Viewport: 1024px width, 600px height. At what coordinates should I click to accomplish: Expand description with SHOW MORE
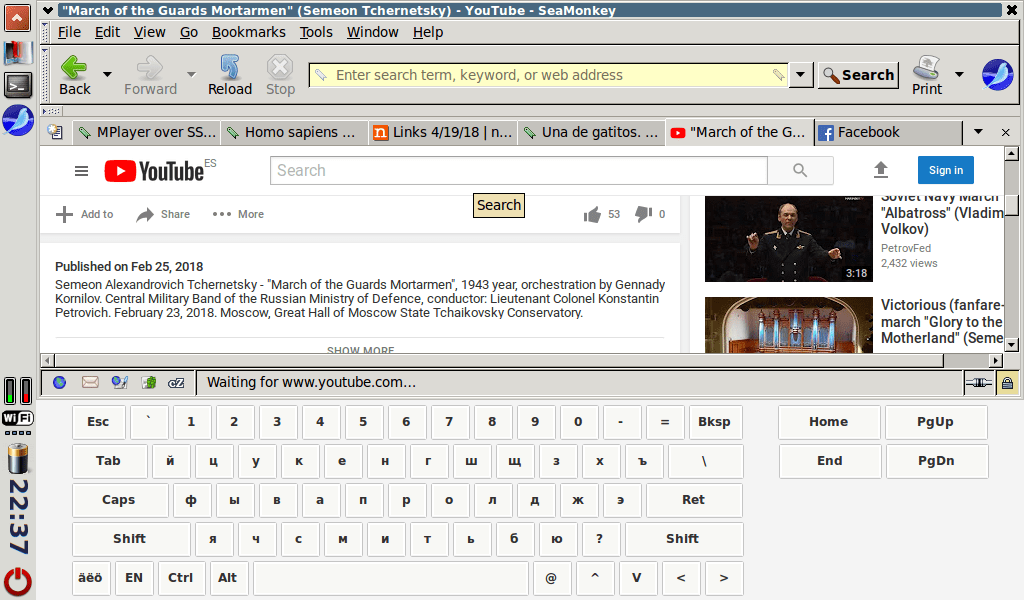[x=360, y=350]
